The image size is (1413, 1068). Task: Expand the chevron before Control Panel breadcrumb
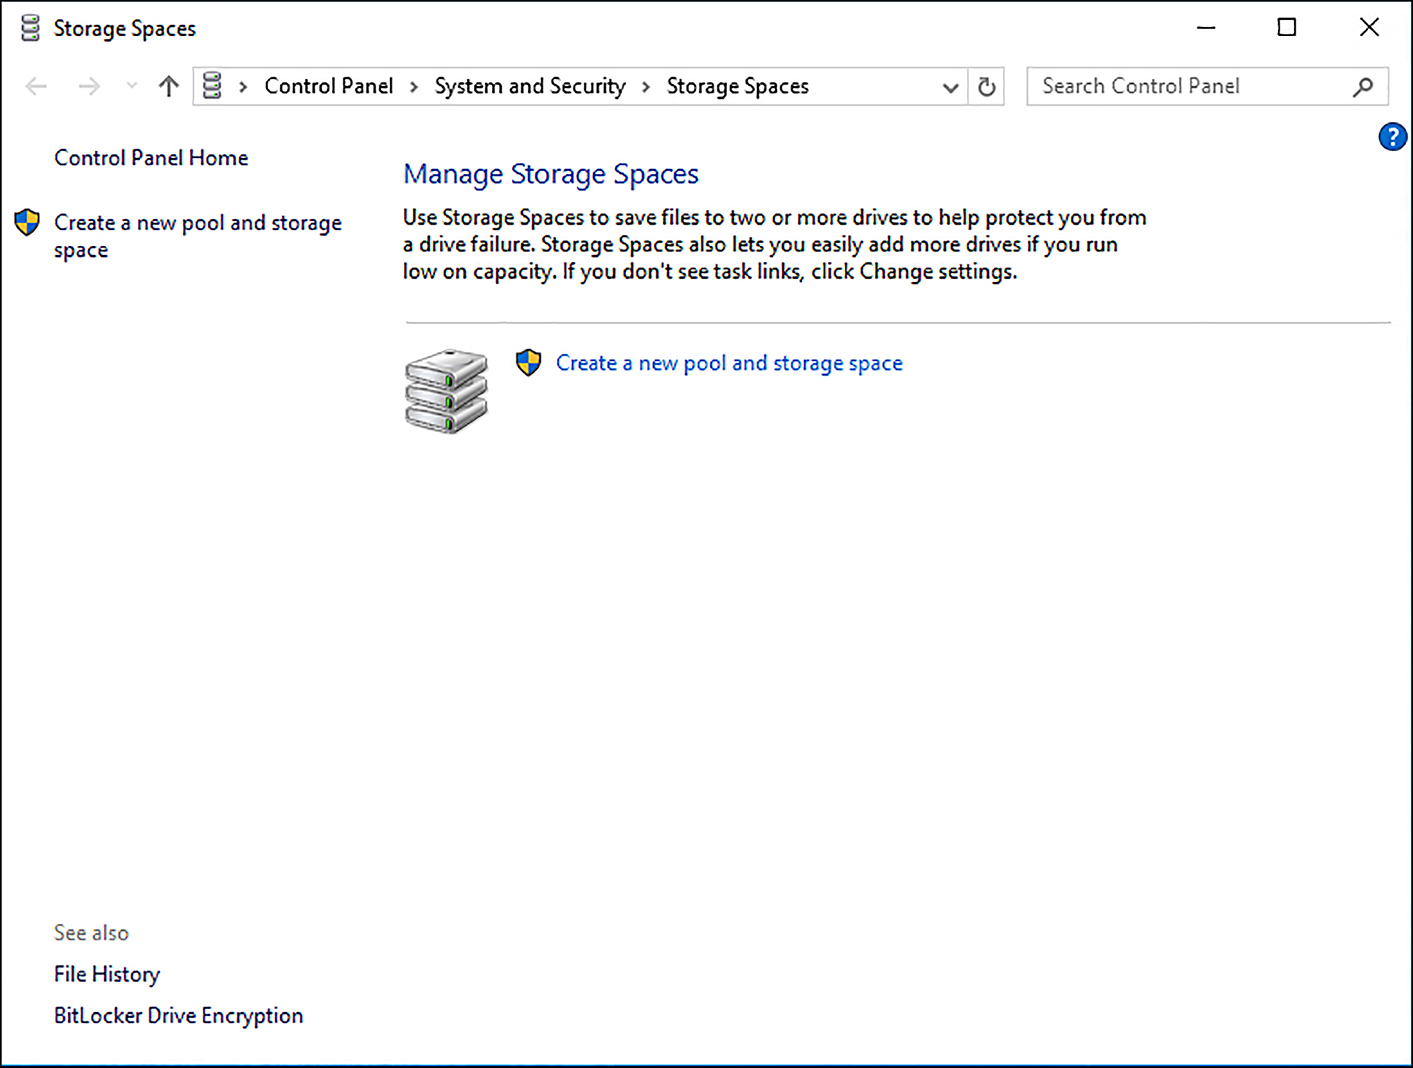[x=243, y=87]
